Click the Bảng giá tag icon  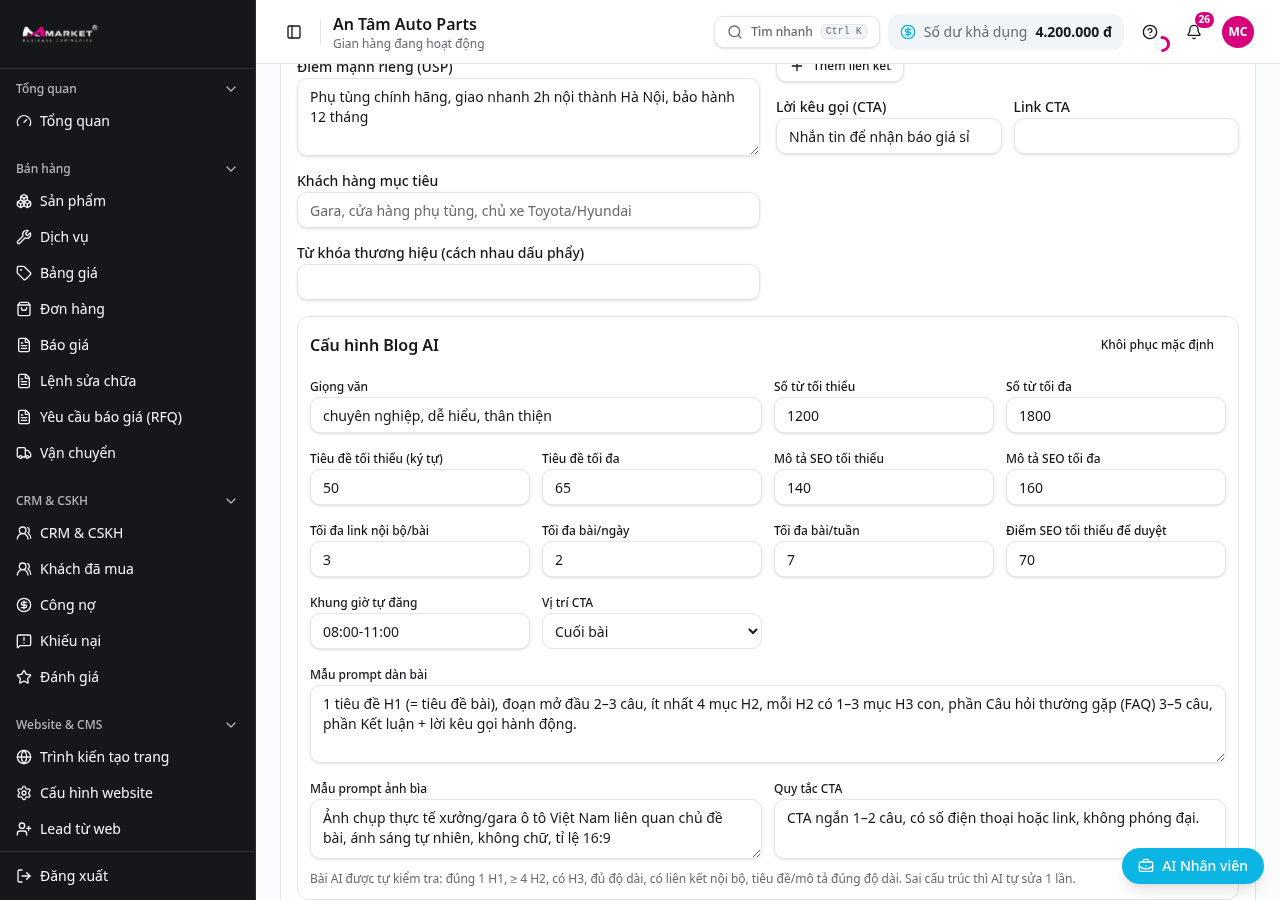click(24, 273)
